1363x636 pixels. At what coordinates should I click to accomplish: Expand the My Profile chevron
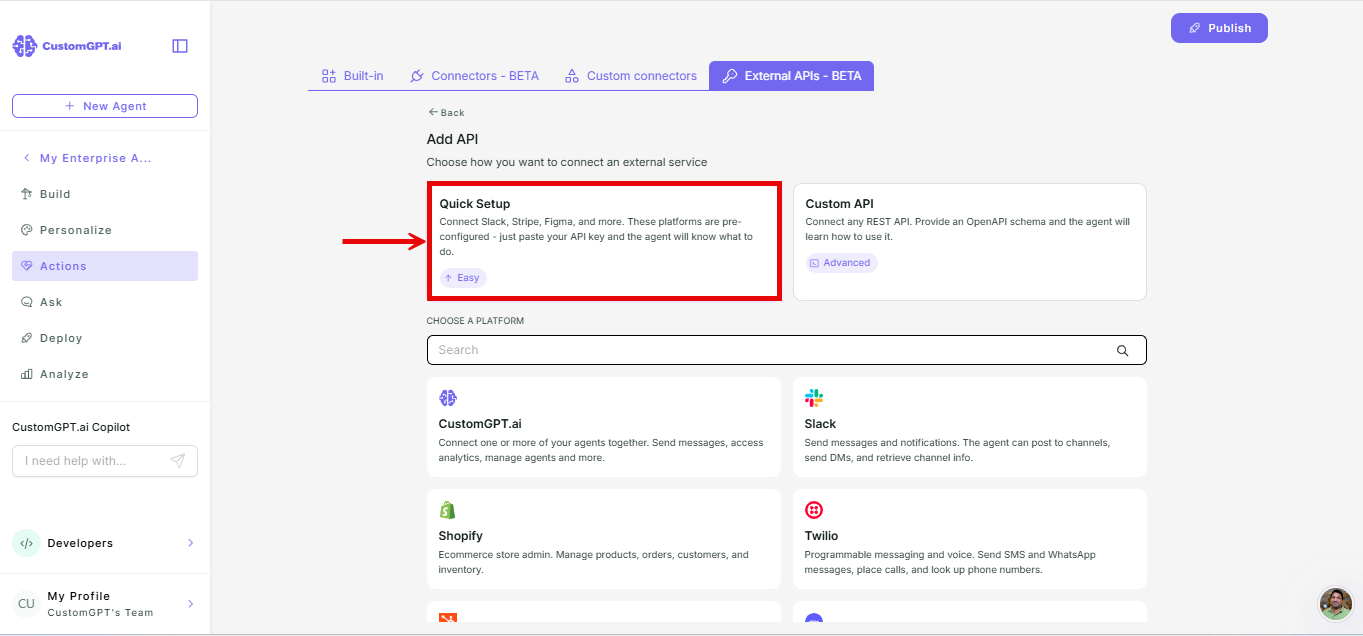pyautogui.click(x=191, y=604)
